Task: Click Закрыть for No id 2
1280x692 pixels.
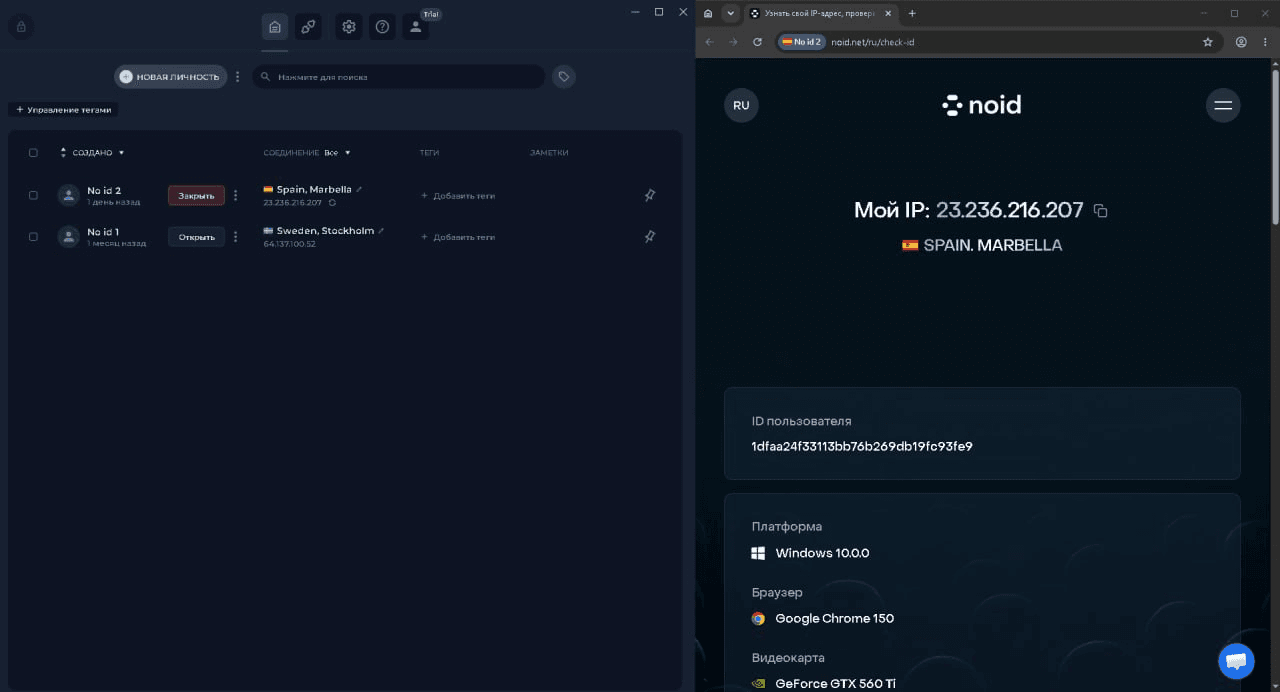Action: pos(196,196)
